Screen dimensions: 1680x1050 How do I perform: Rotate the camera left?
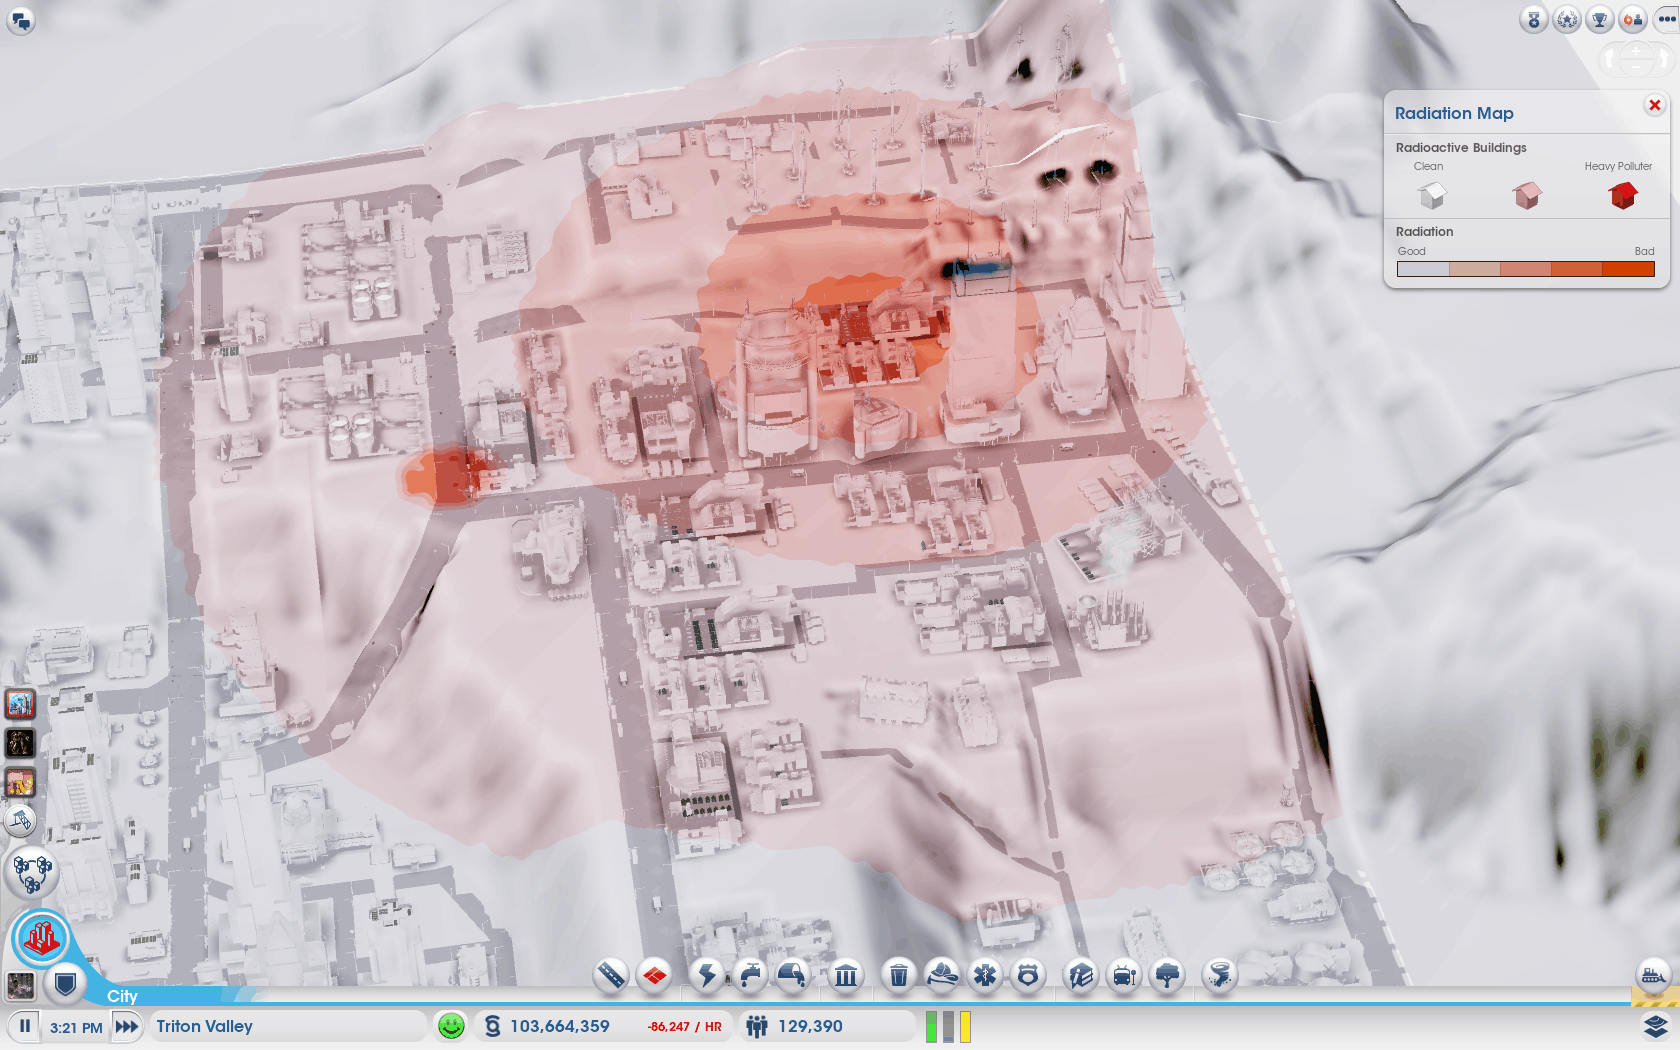(1610, 60)
